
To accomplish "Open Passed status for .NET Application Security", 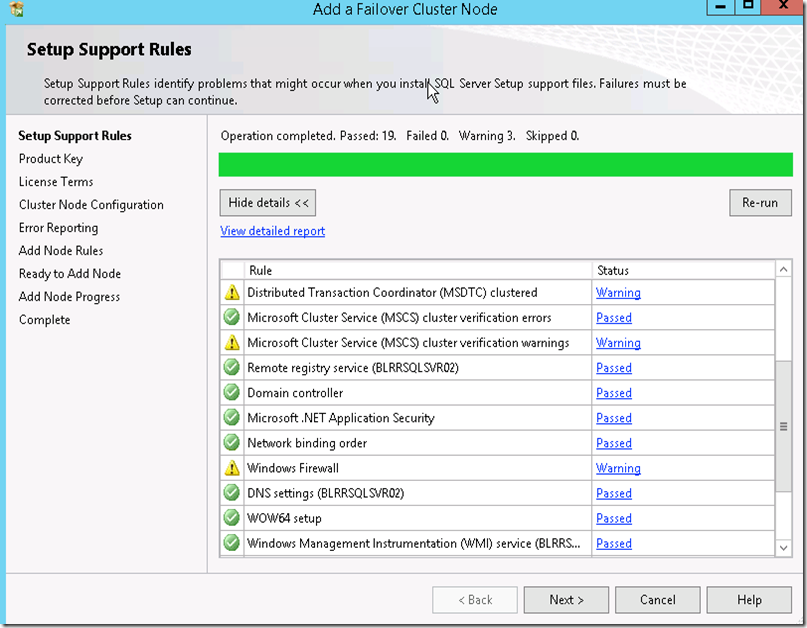I will [613, 418].
